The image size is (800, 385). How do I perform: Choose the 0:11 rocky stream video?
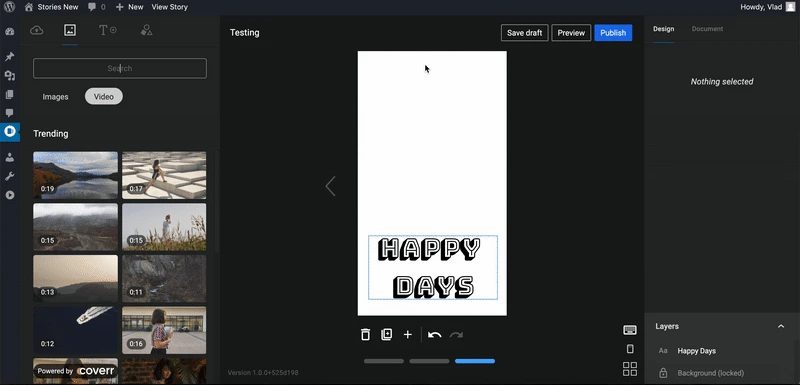[164, 279]
